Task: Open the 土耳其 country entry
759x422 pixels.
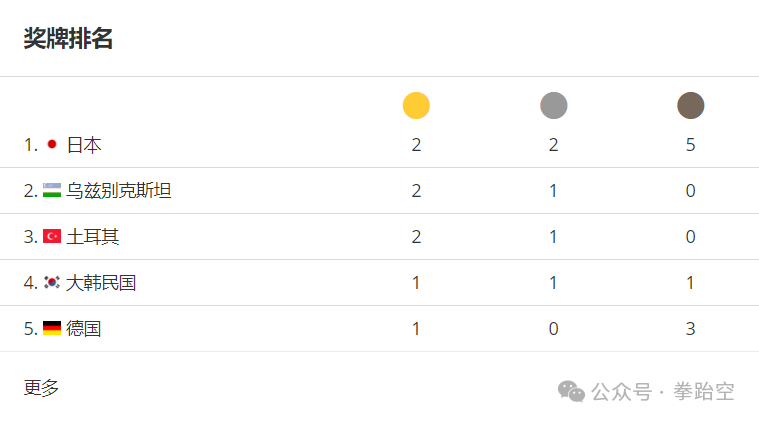Action: click(x=92, y=237)
